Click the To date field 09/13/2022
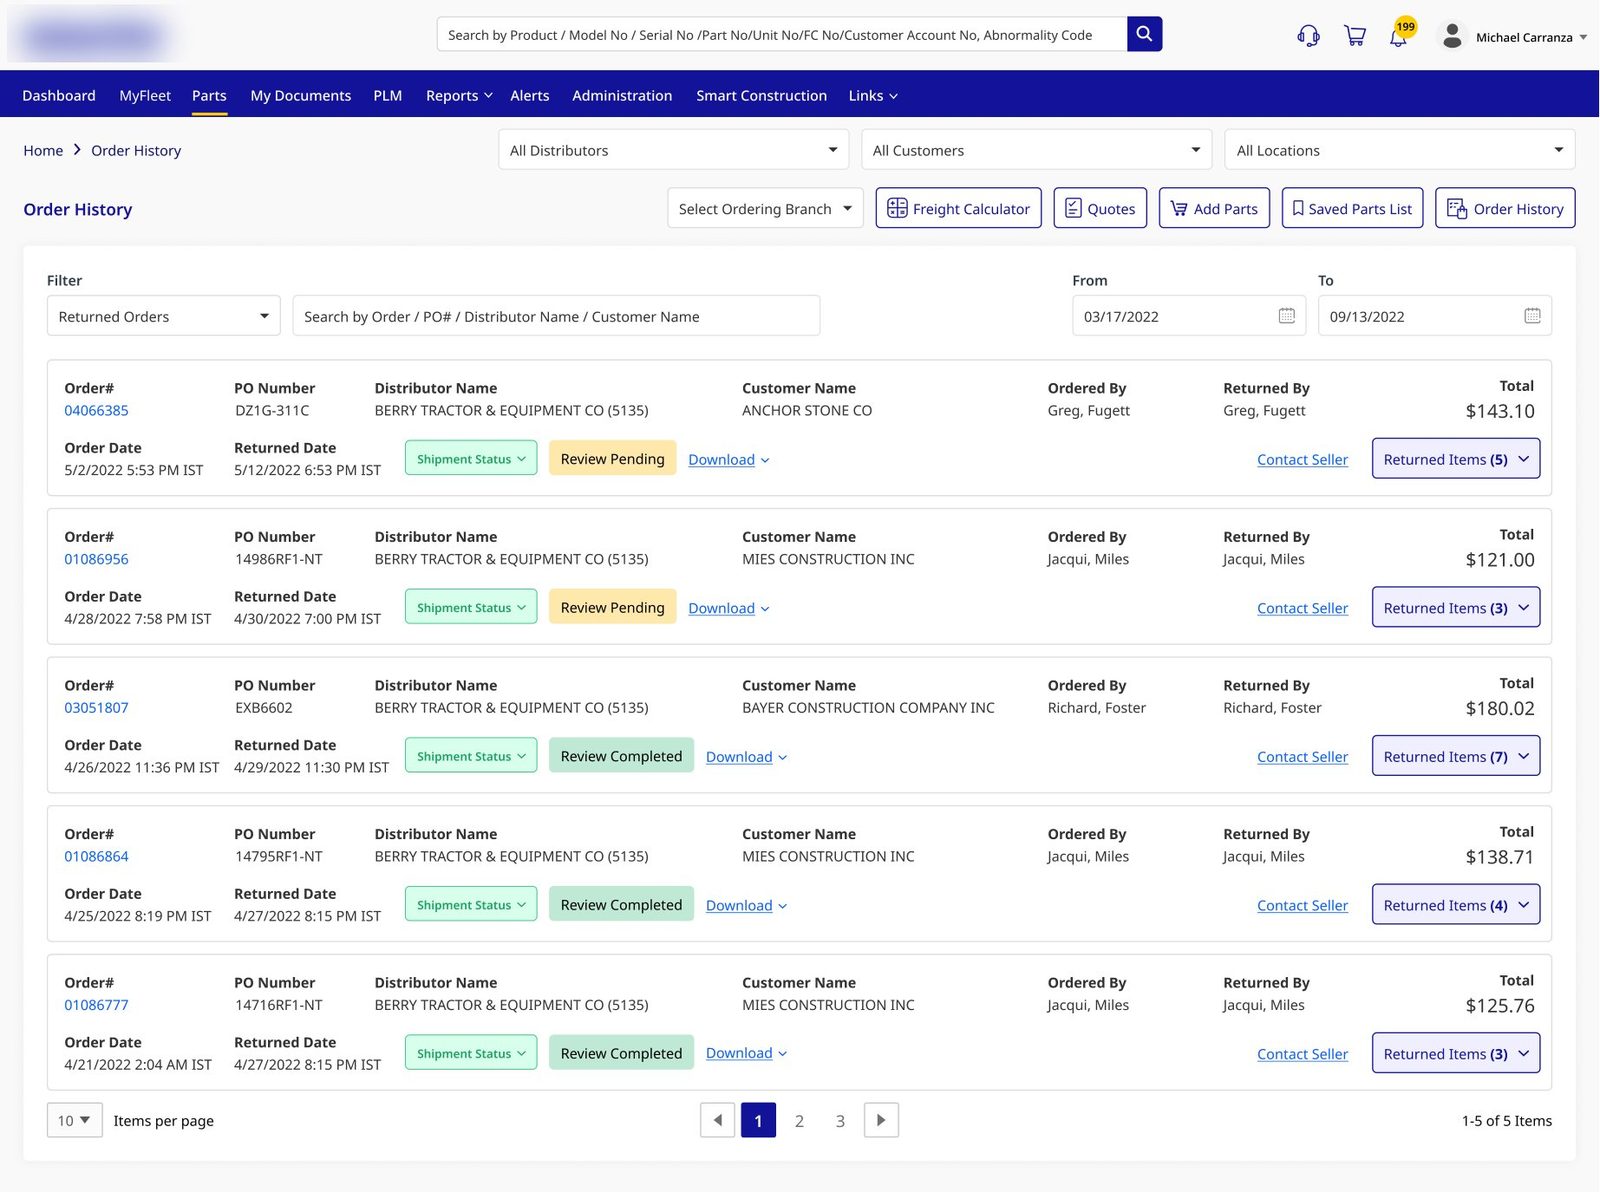 (1434, 316)
